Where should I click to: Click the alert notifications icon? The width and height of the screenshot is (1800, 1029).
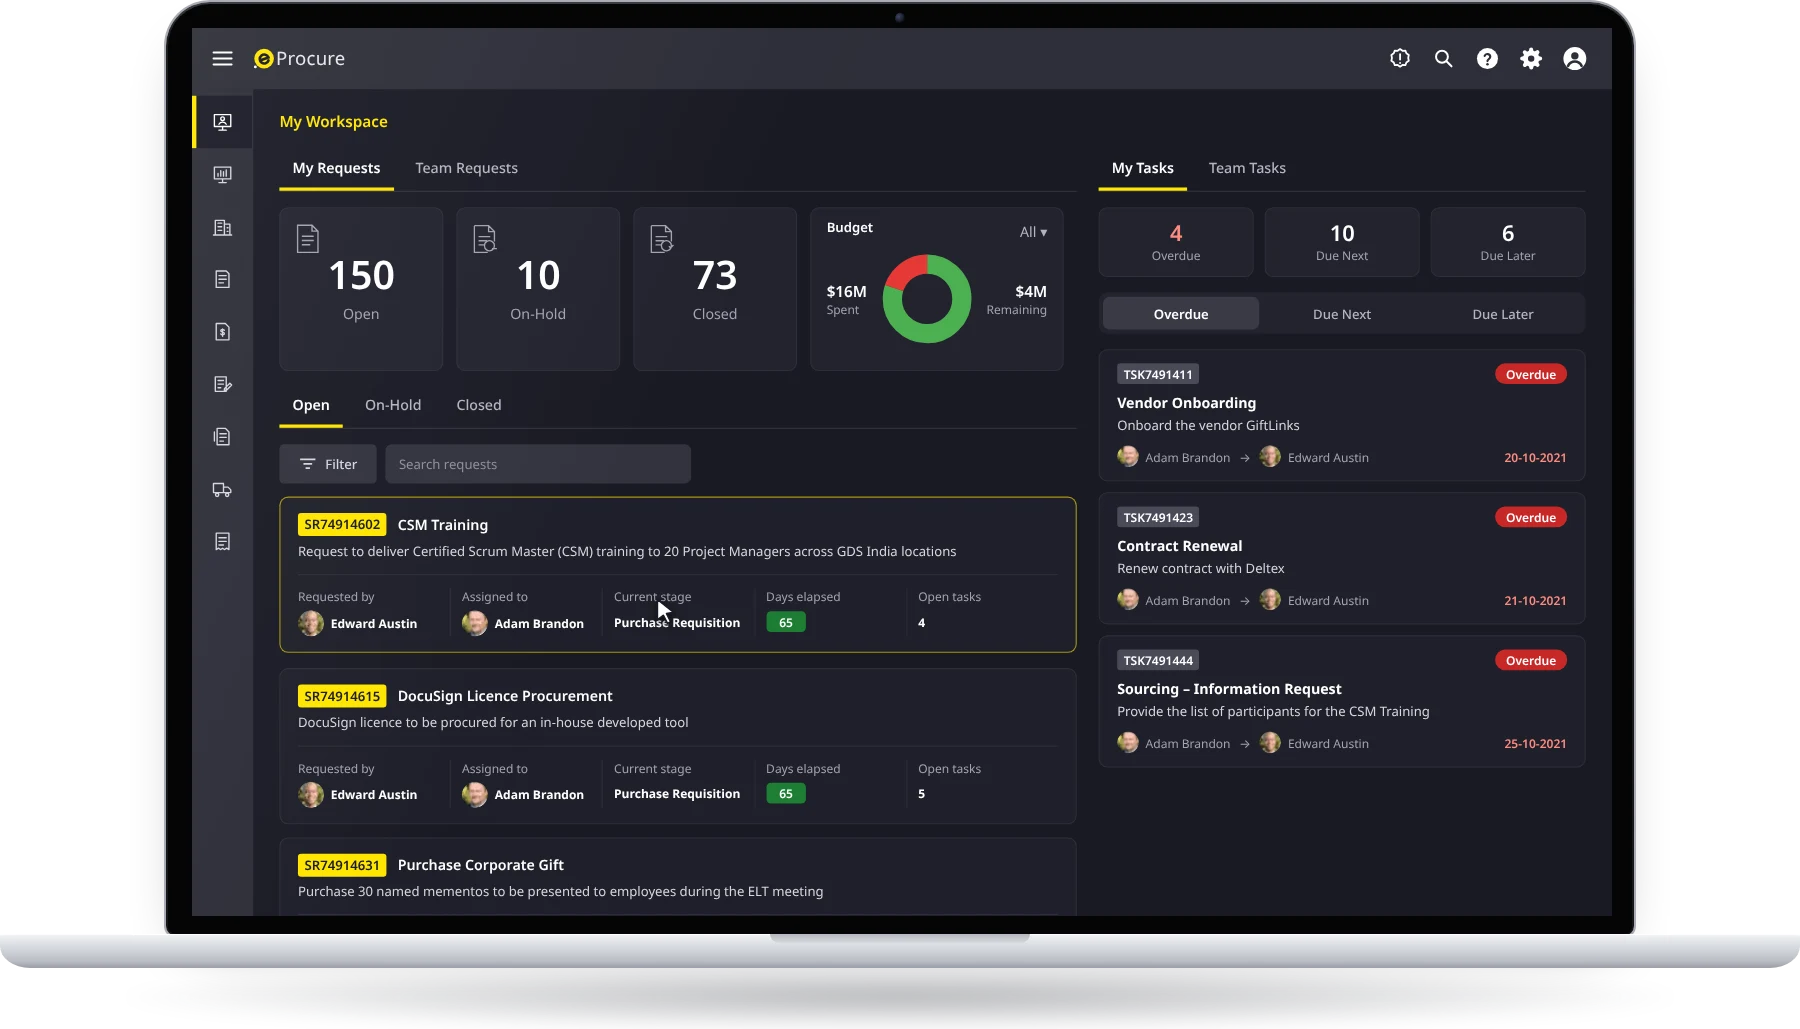(1400, 59)
